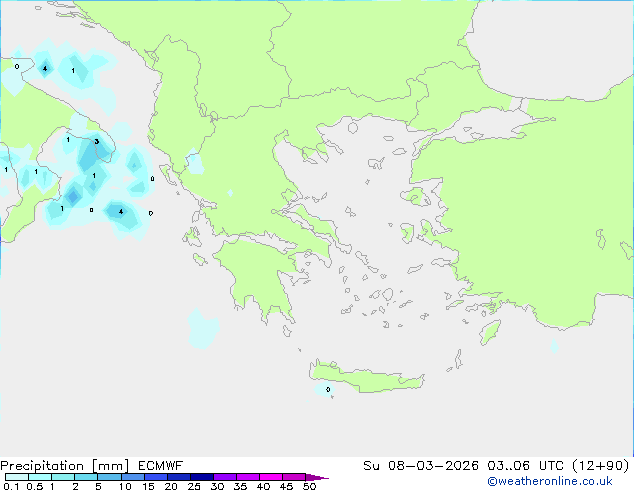Screen dimensions: 634x490
Task: Click the 'Su 08-03-2026' date text
Action: coord(421,466)
